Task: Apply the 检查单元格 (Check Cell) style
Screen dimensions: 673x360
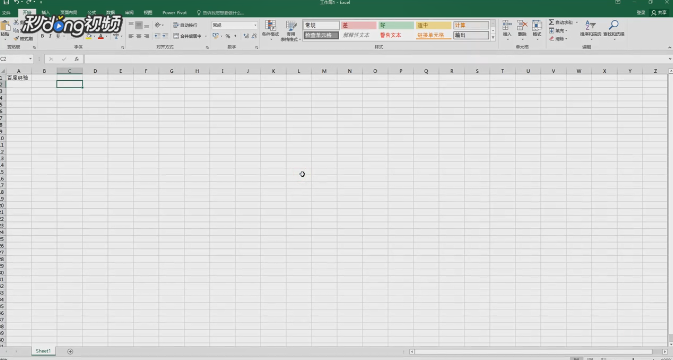Action: coord(321,35)
